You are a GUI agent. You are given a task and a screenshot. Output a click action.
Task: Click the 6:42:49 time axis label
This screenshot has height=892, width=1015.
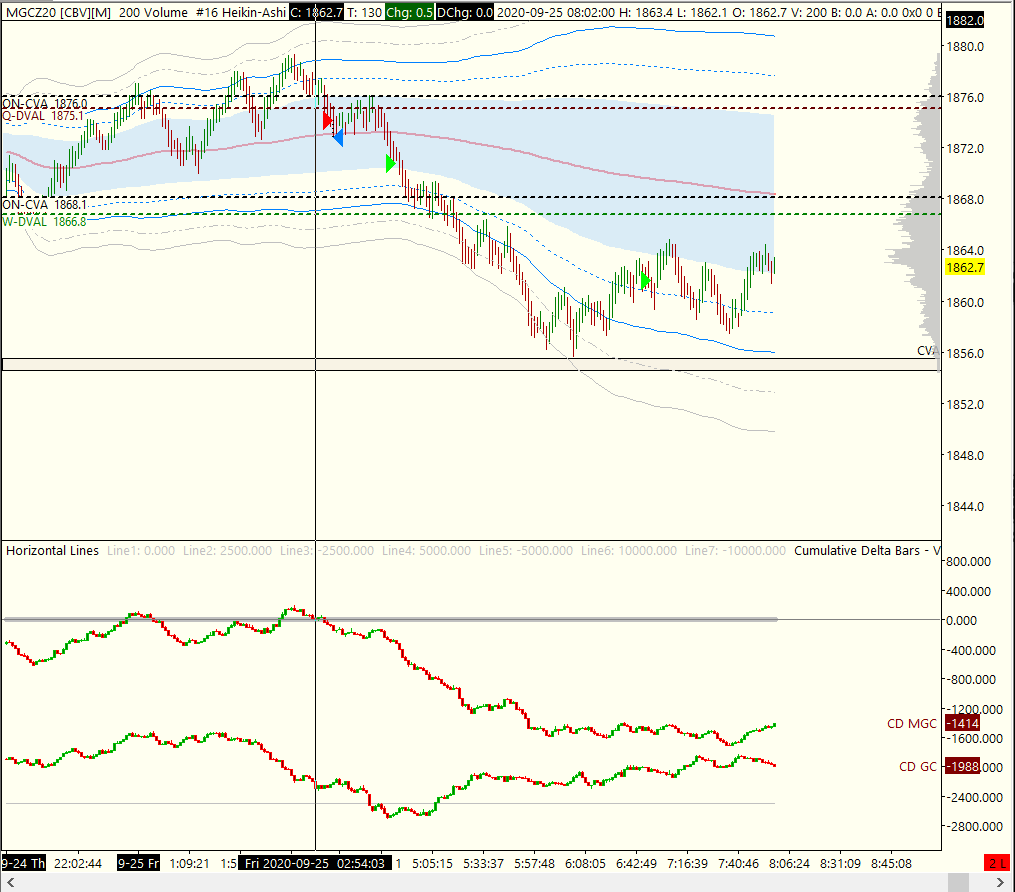636,864
